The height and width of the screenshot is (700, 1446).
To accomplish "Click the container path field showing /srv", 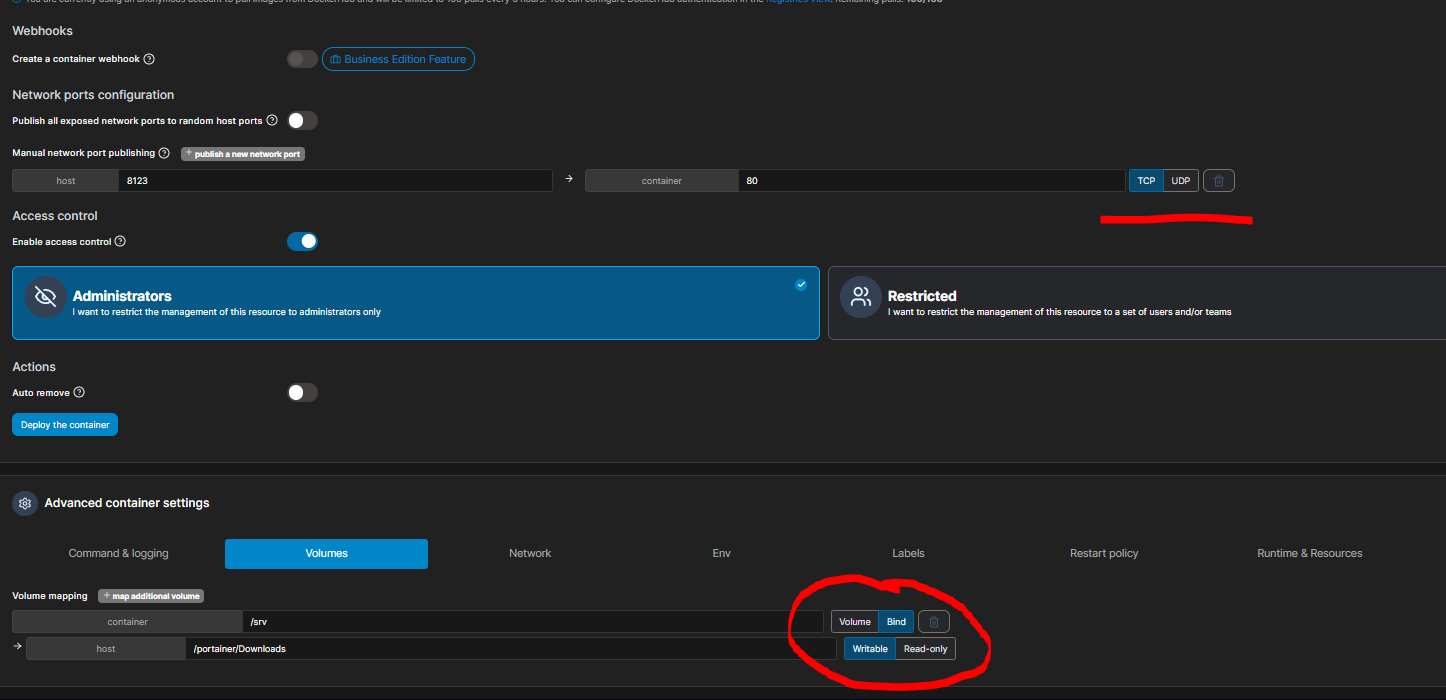I will pos(533,622).
